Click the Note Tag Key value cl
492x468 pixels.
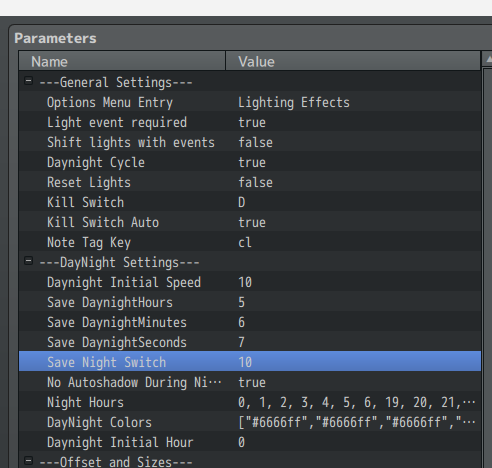tap(245, 242)
